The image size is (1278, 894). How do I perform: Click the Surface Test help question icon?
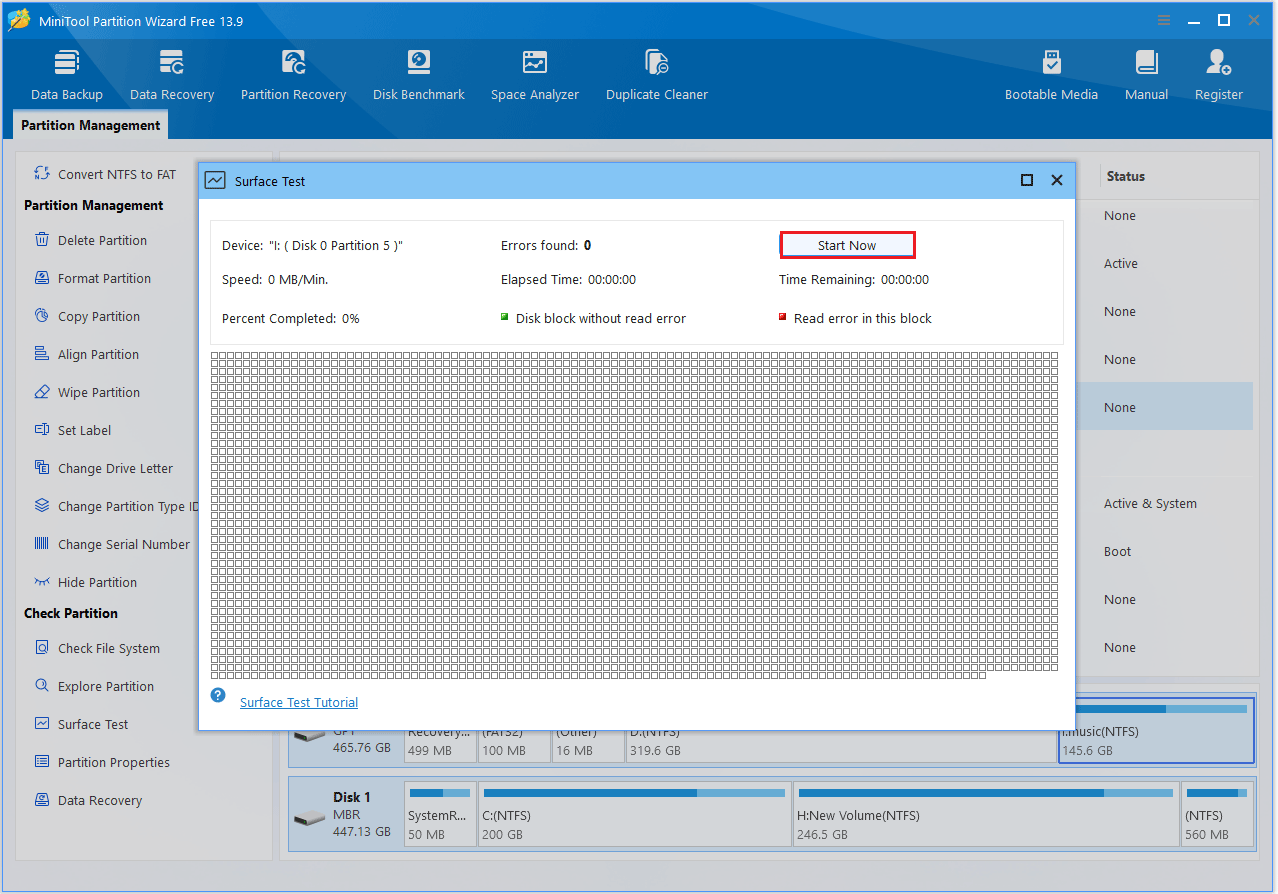[x=218, y=695]
